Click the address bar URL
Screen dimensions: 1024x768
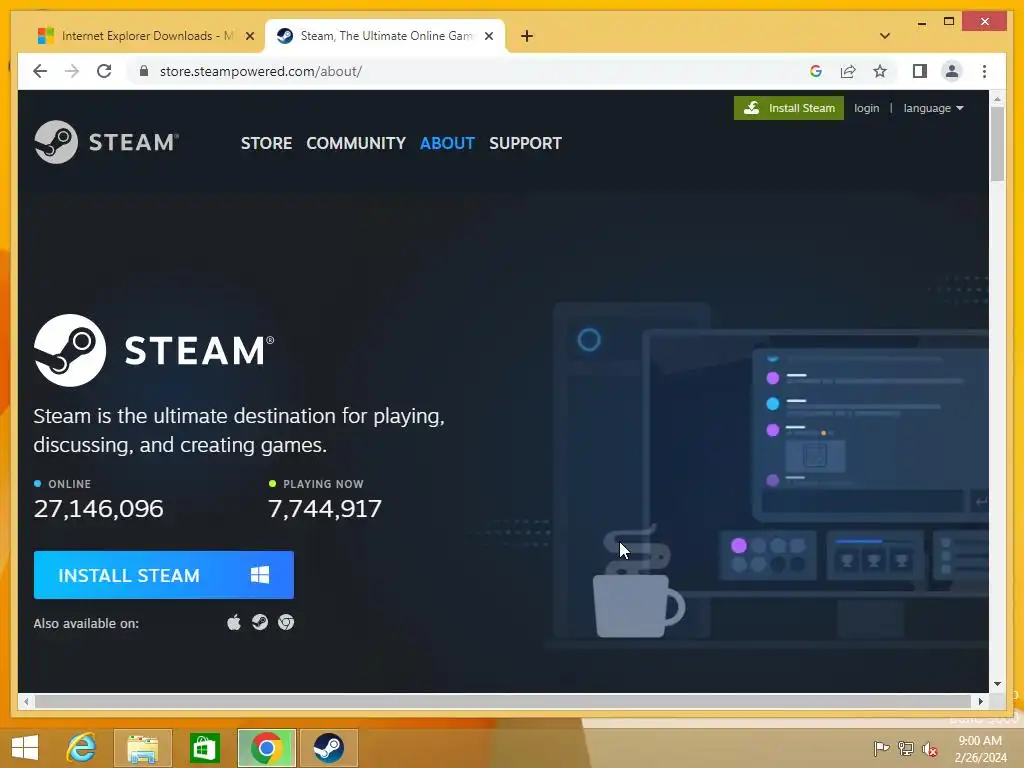pyautogui.click(x=261, y=71)
